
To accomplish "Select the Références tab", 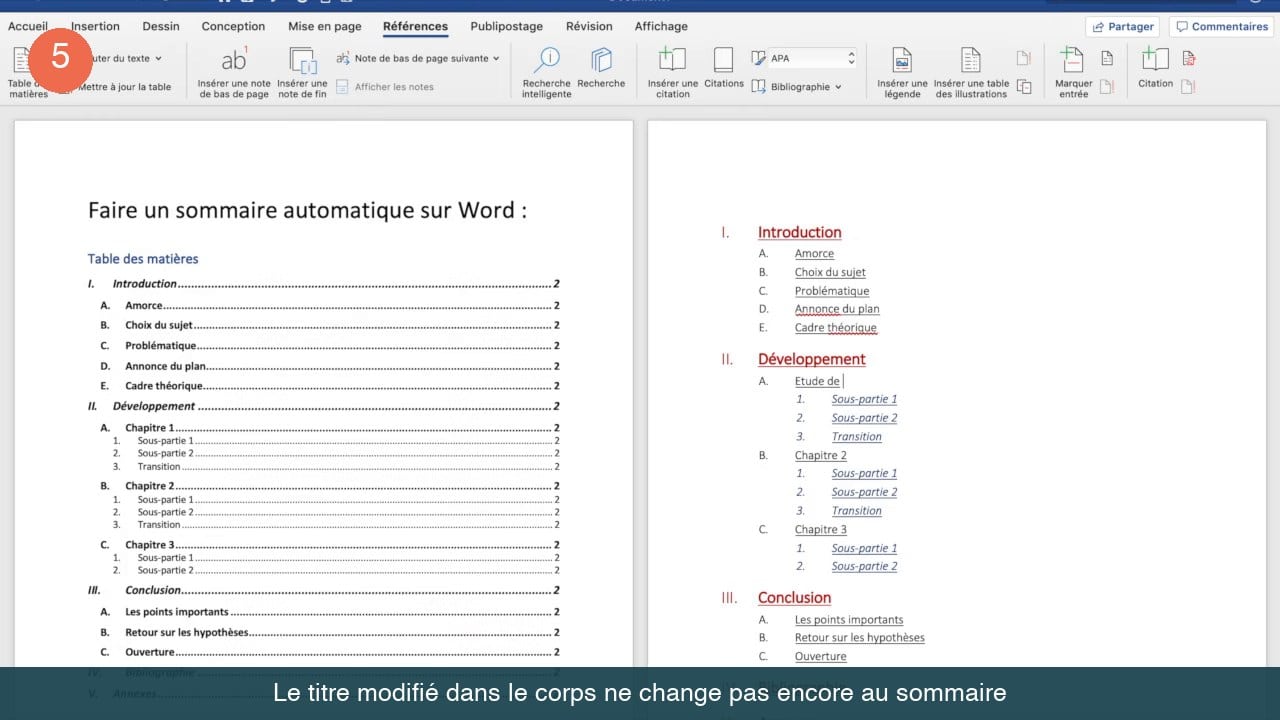I will (415, 26).
